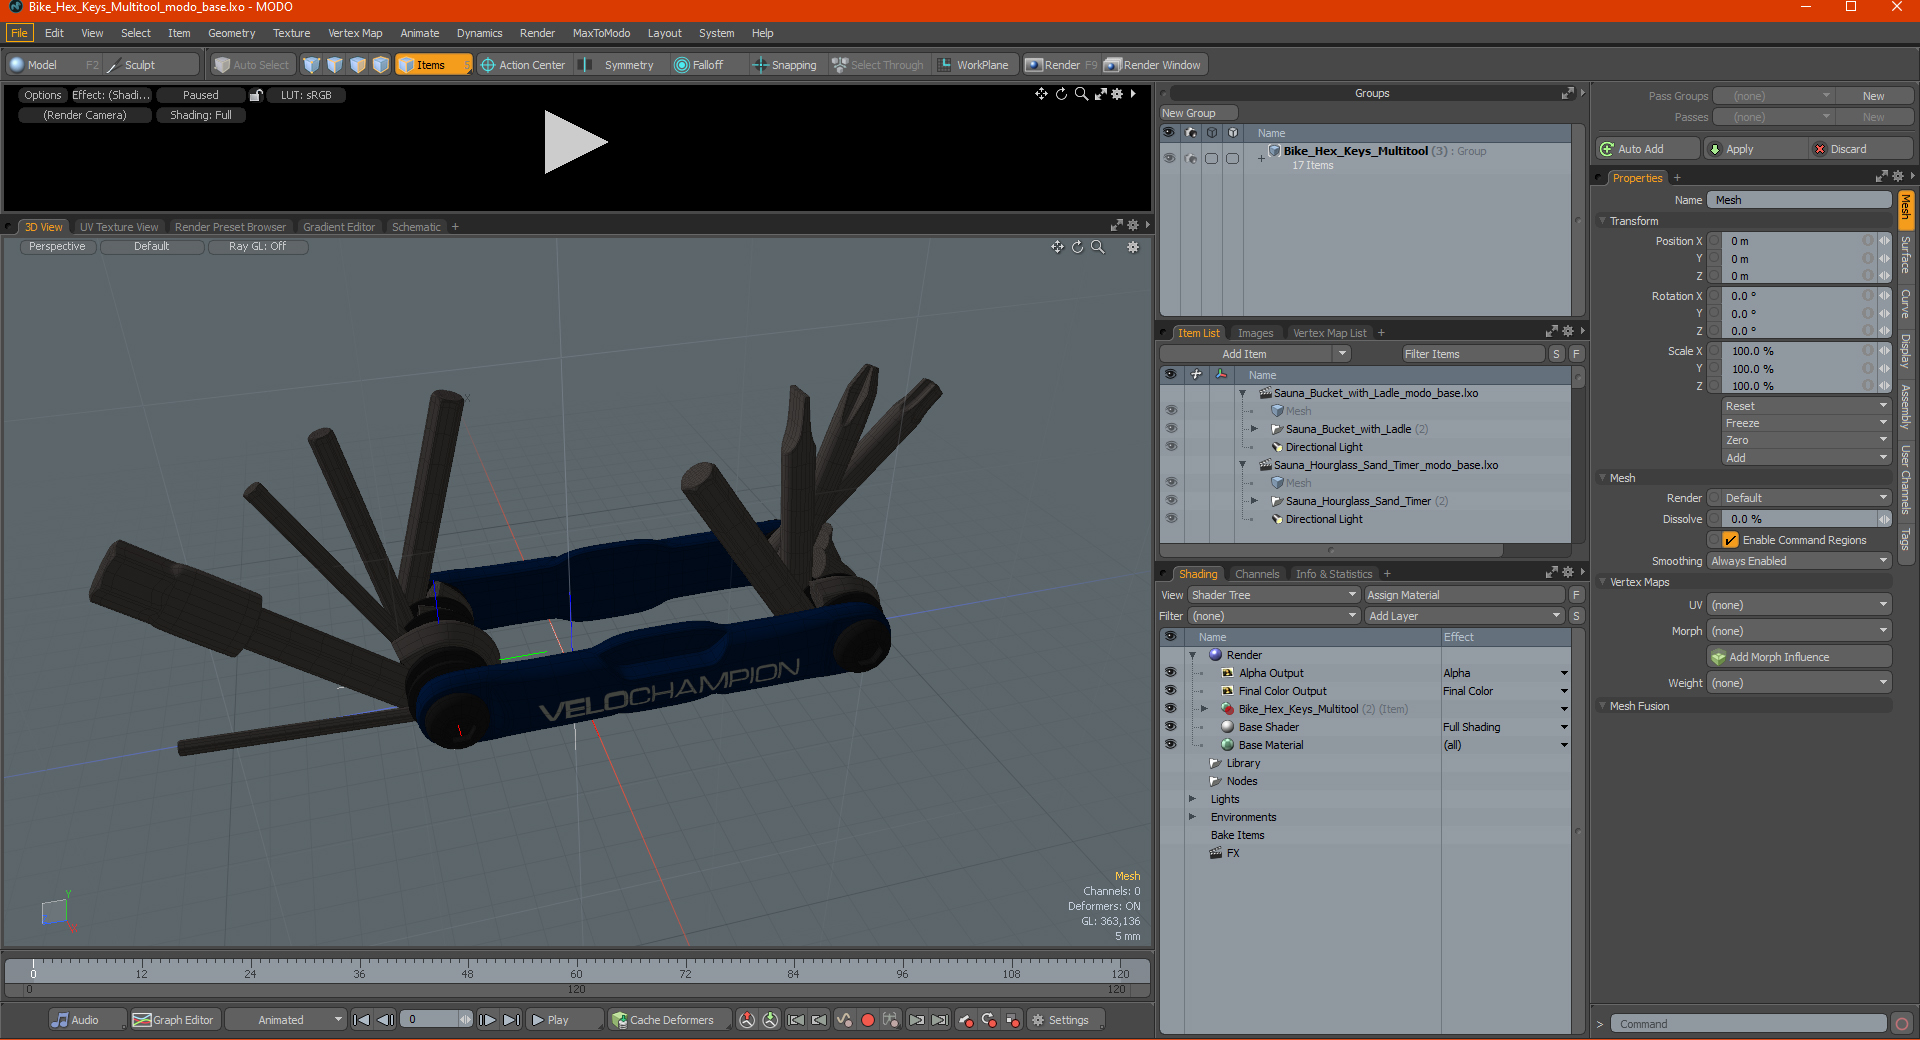Image resolution: width=1920 pixels, height=1040 pixels.
Task: Open the Add Item dropdown
Action: 1255,354
